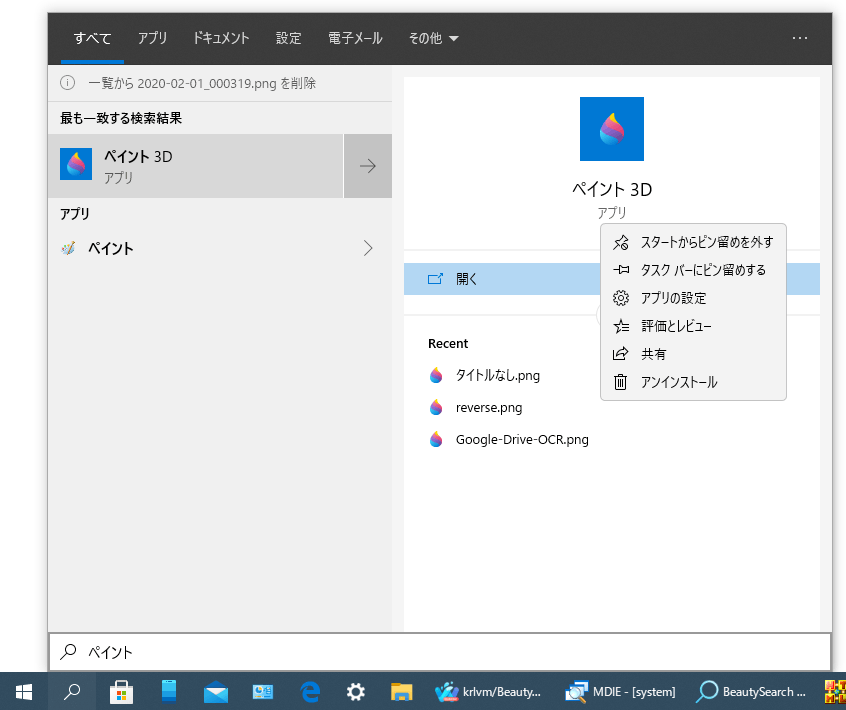Open the three-dot options menu
Screen dimensions: 846x710
800,38
